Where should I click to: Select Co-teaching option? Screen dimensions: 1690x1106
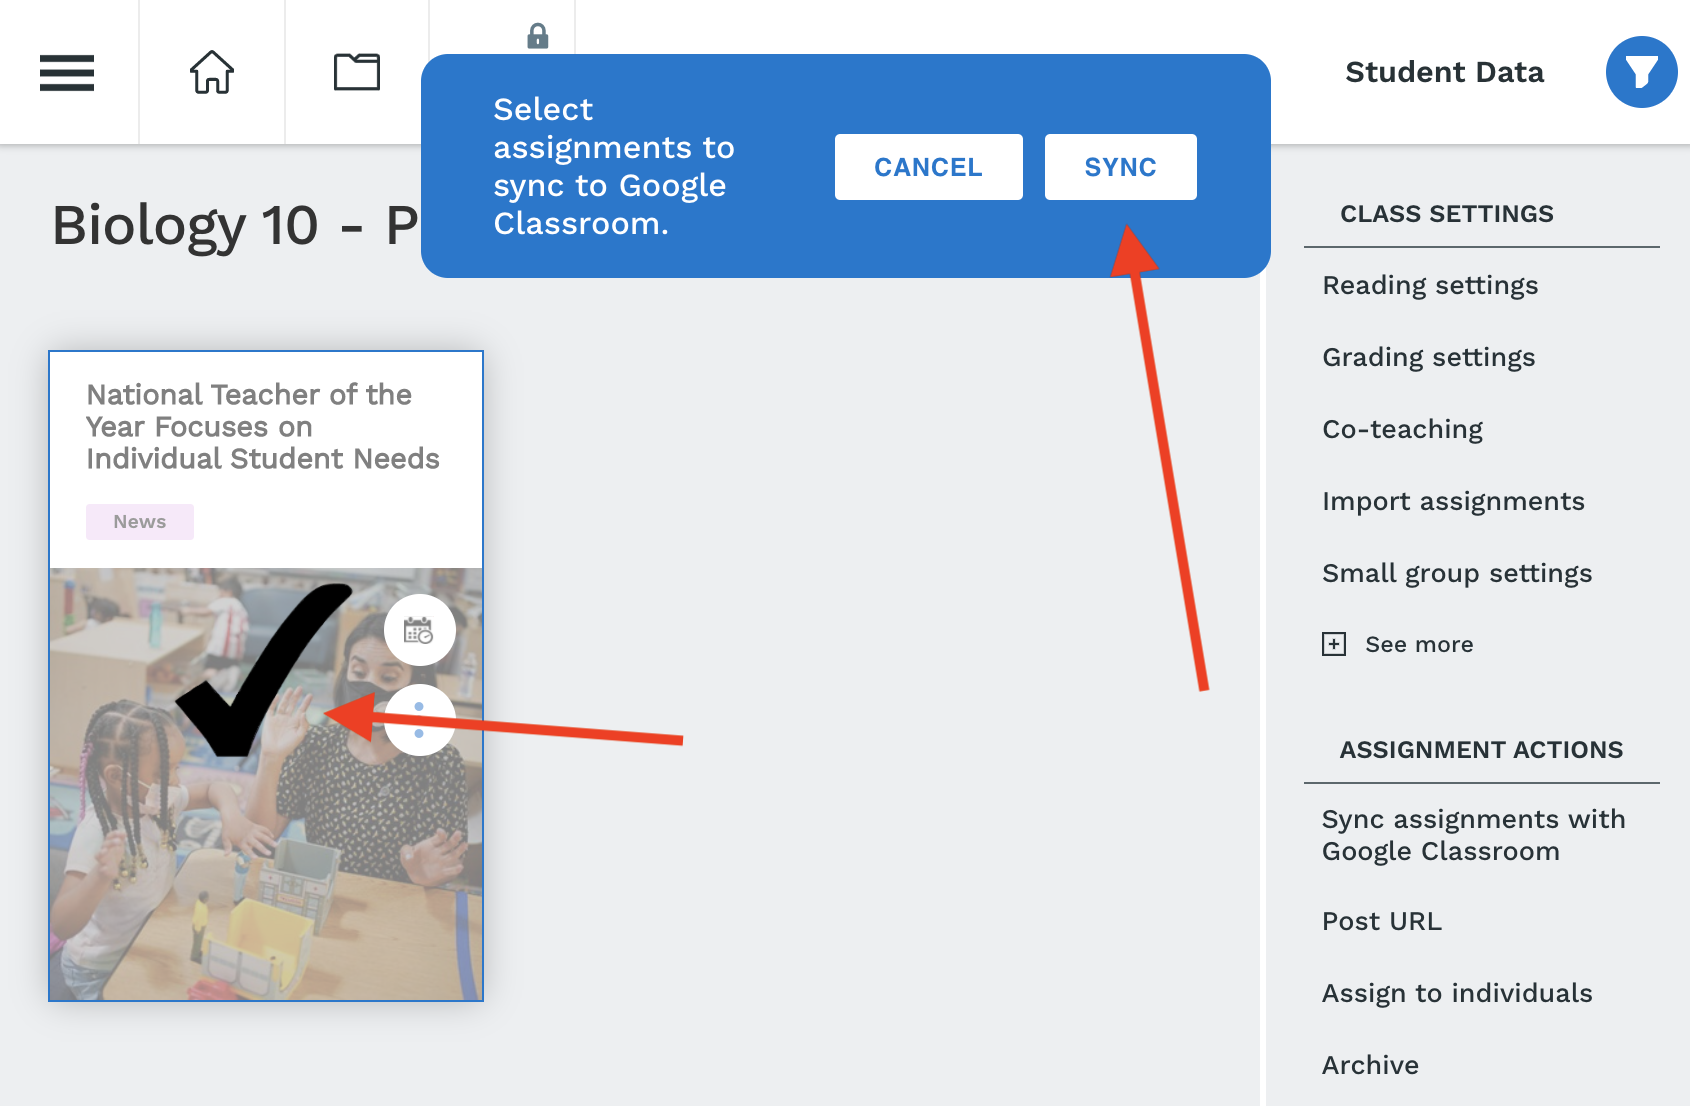[x=1402, y=430]
